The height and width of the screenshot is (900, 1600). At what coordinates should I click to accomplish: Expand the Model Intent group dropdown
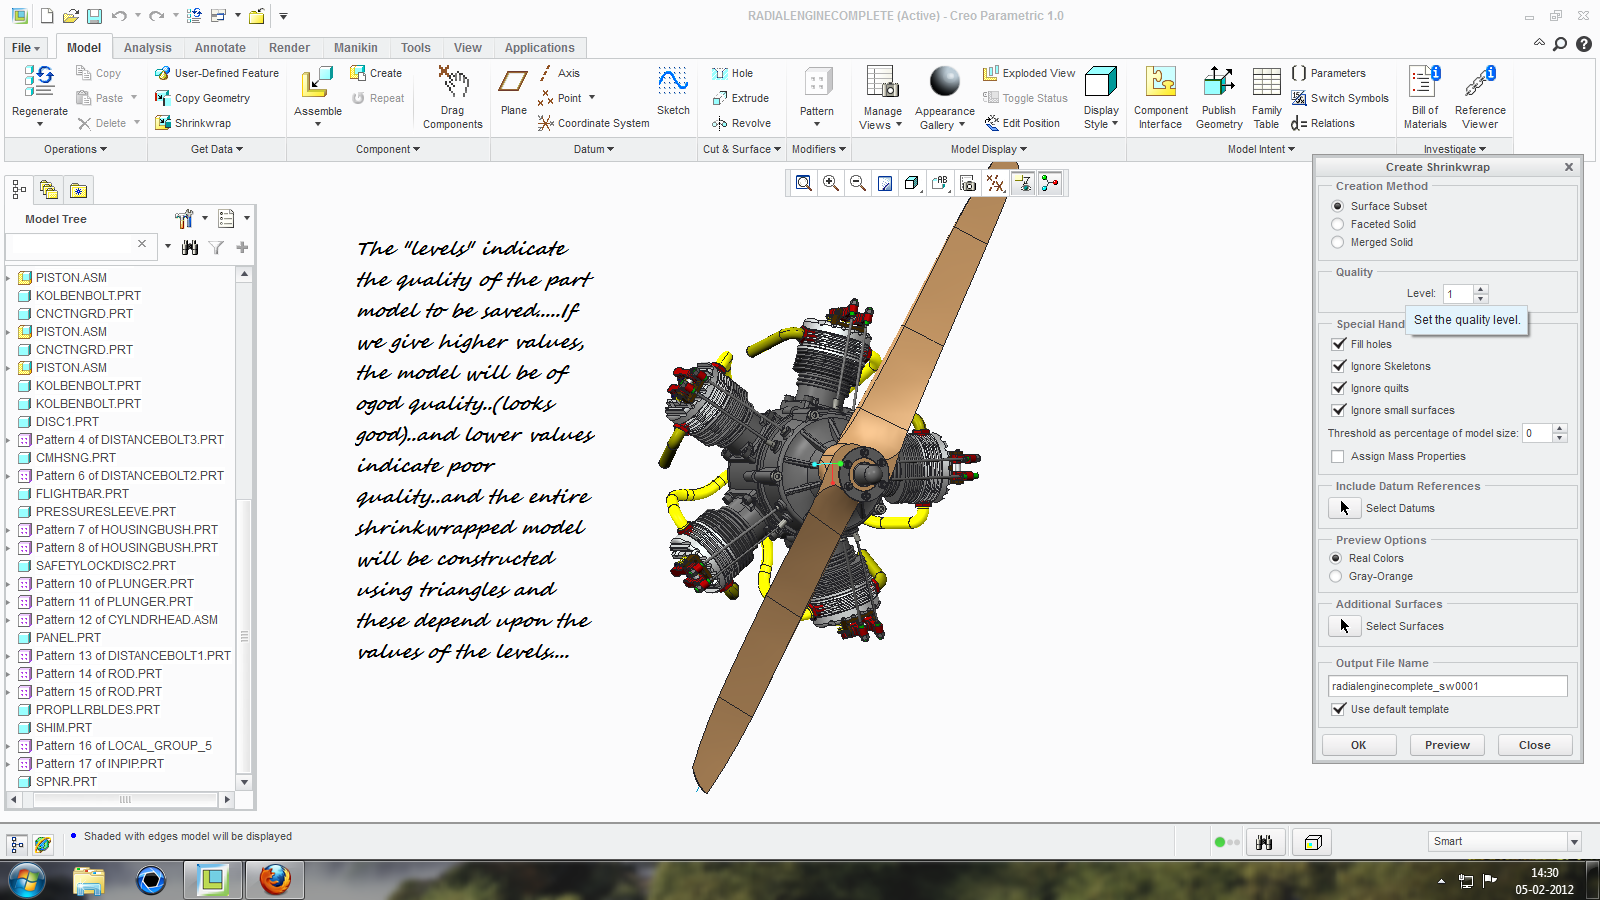1261,149
